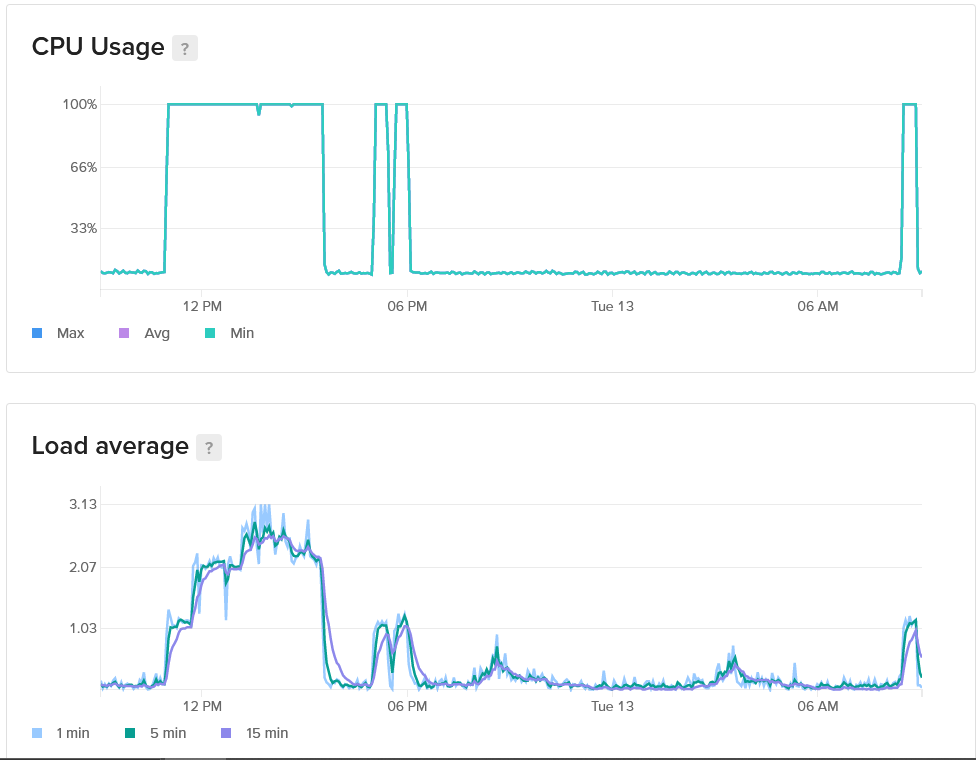This screenshot has width=976, height=760.
Task: Select the CPU Usage chart title
Action: point(98,47)
